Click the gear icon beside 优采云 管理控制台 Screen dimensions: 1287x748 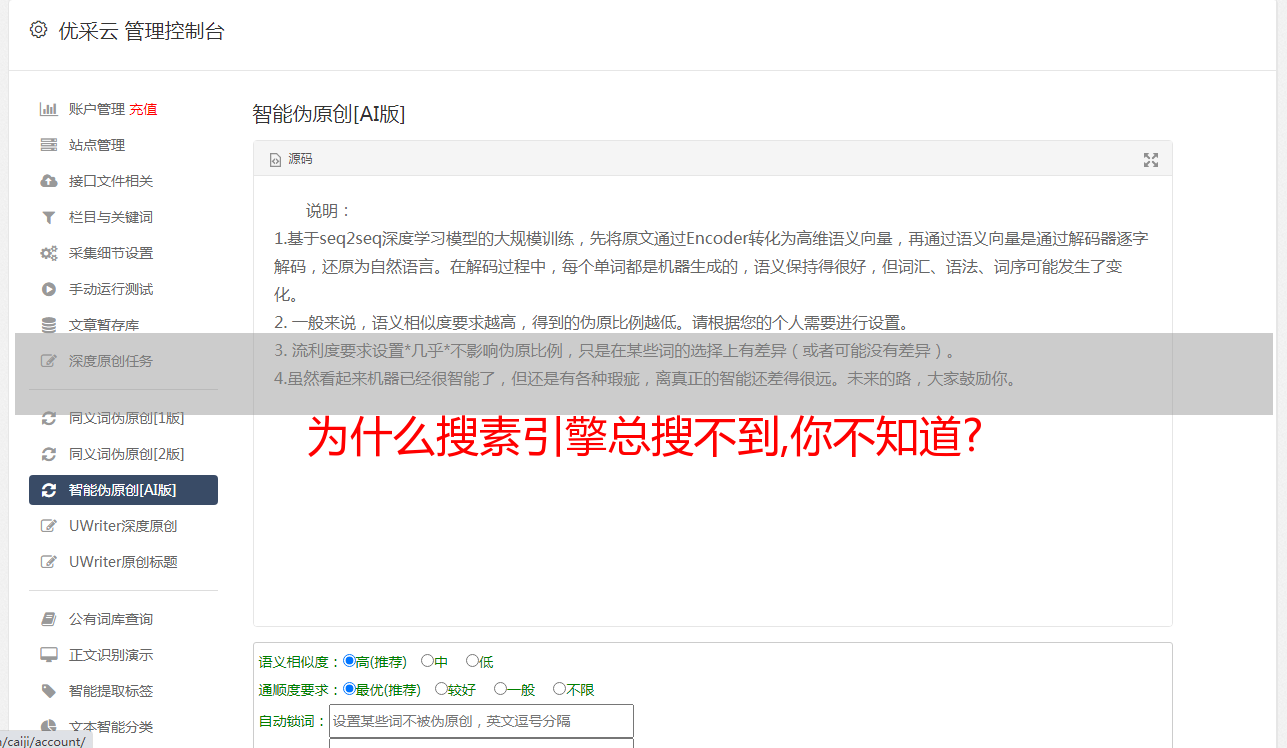pos(38,30)
